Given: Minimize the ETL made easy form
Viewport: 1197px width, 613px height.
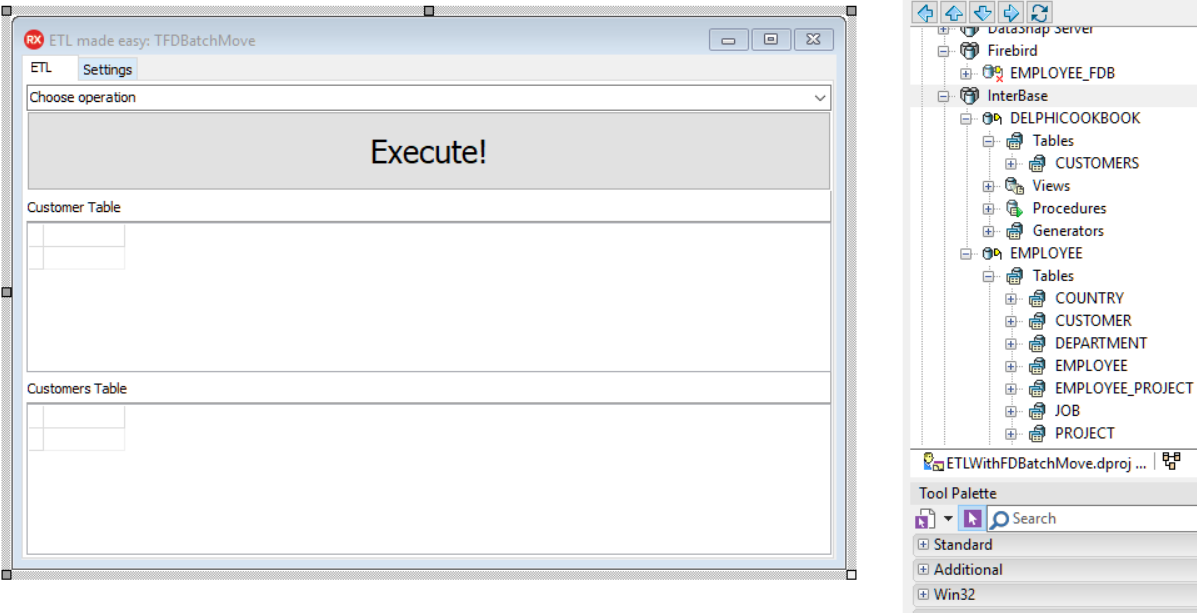Looking at the screenshot, I should 728,40.
